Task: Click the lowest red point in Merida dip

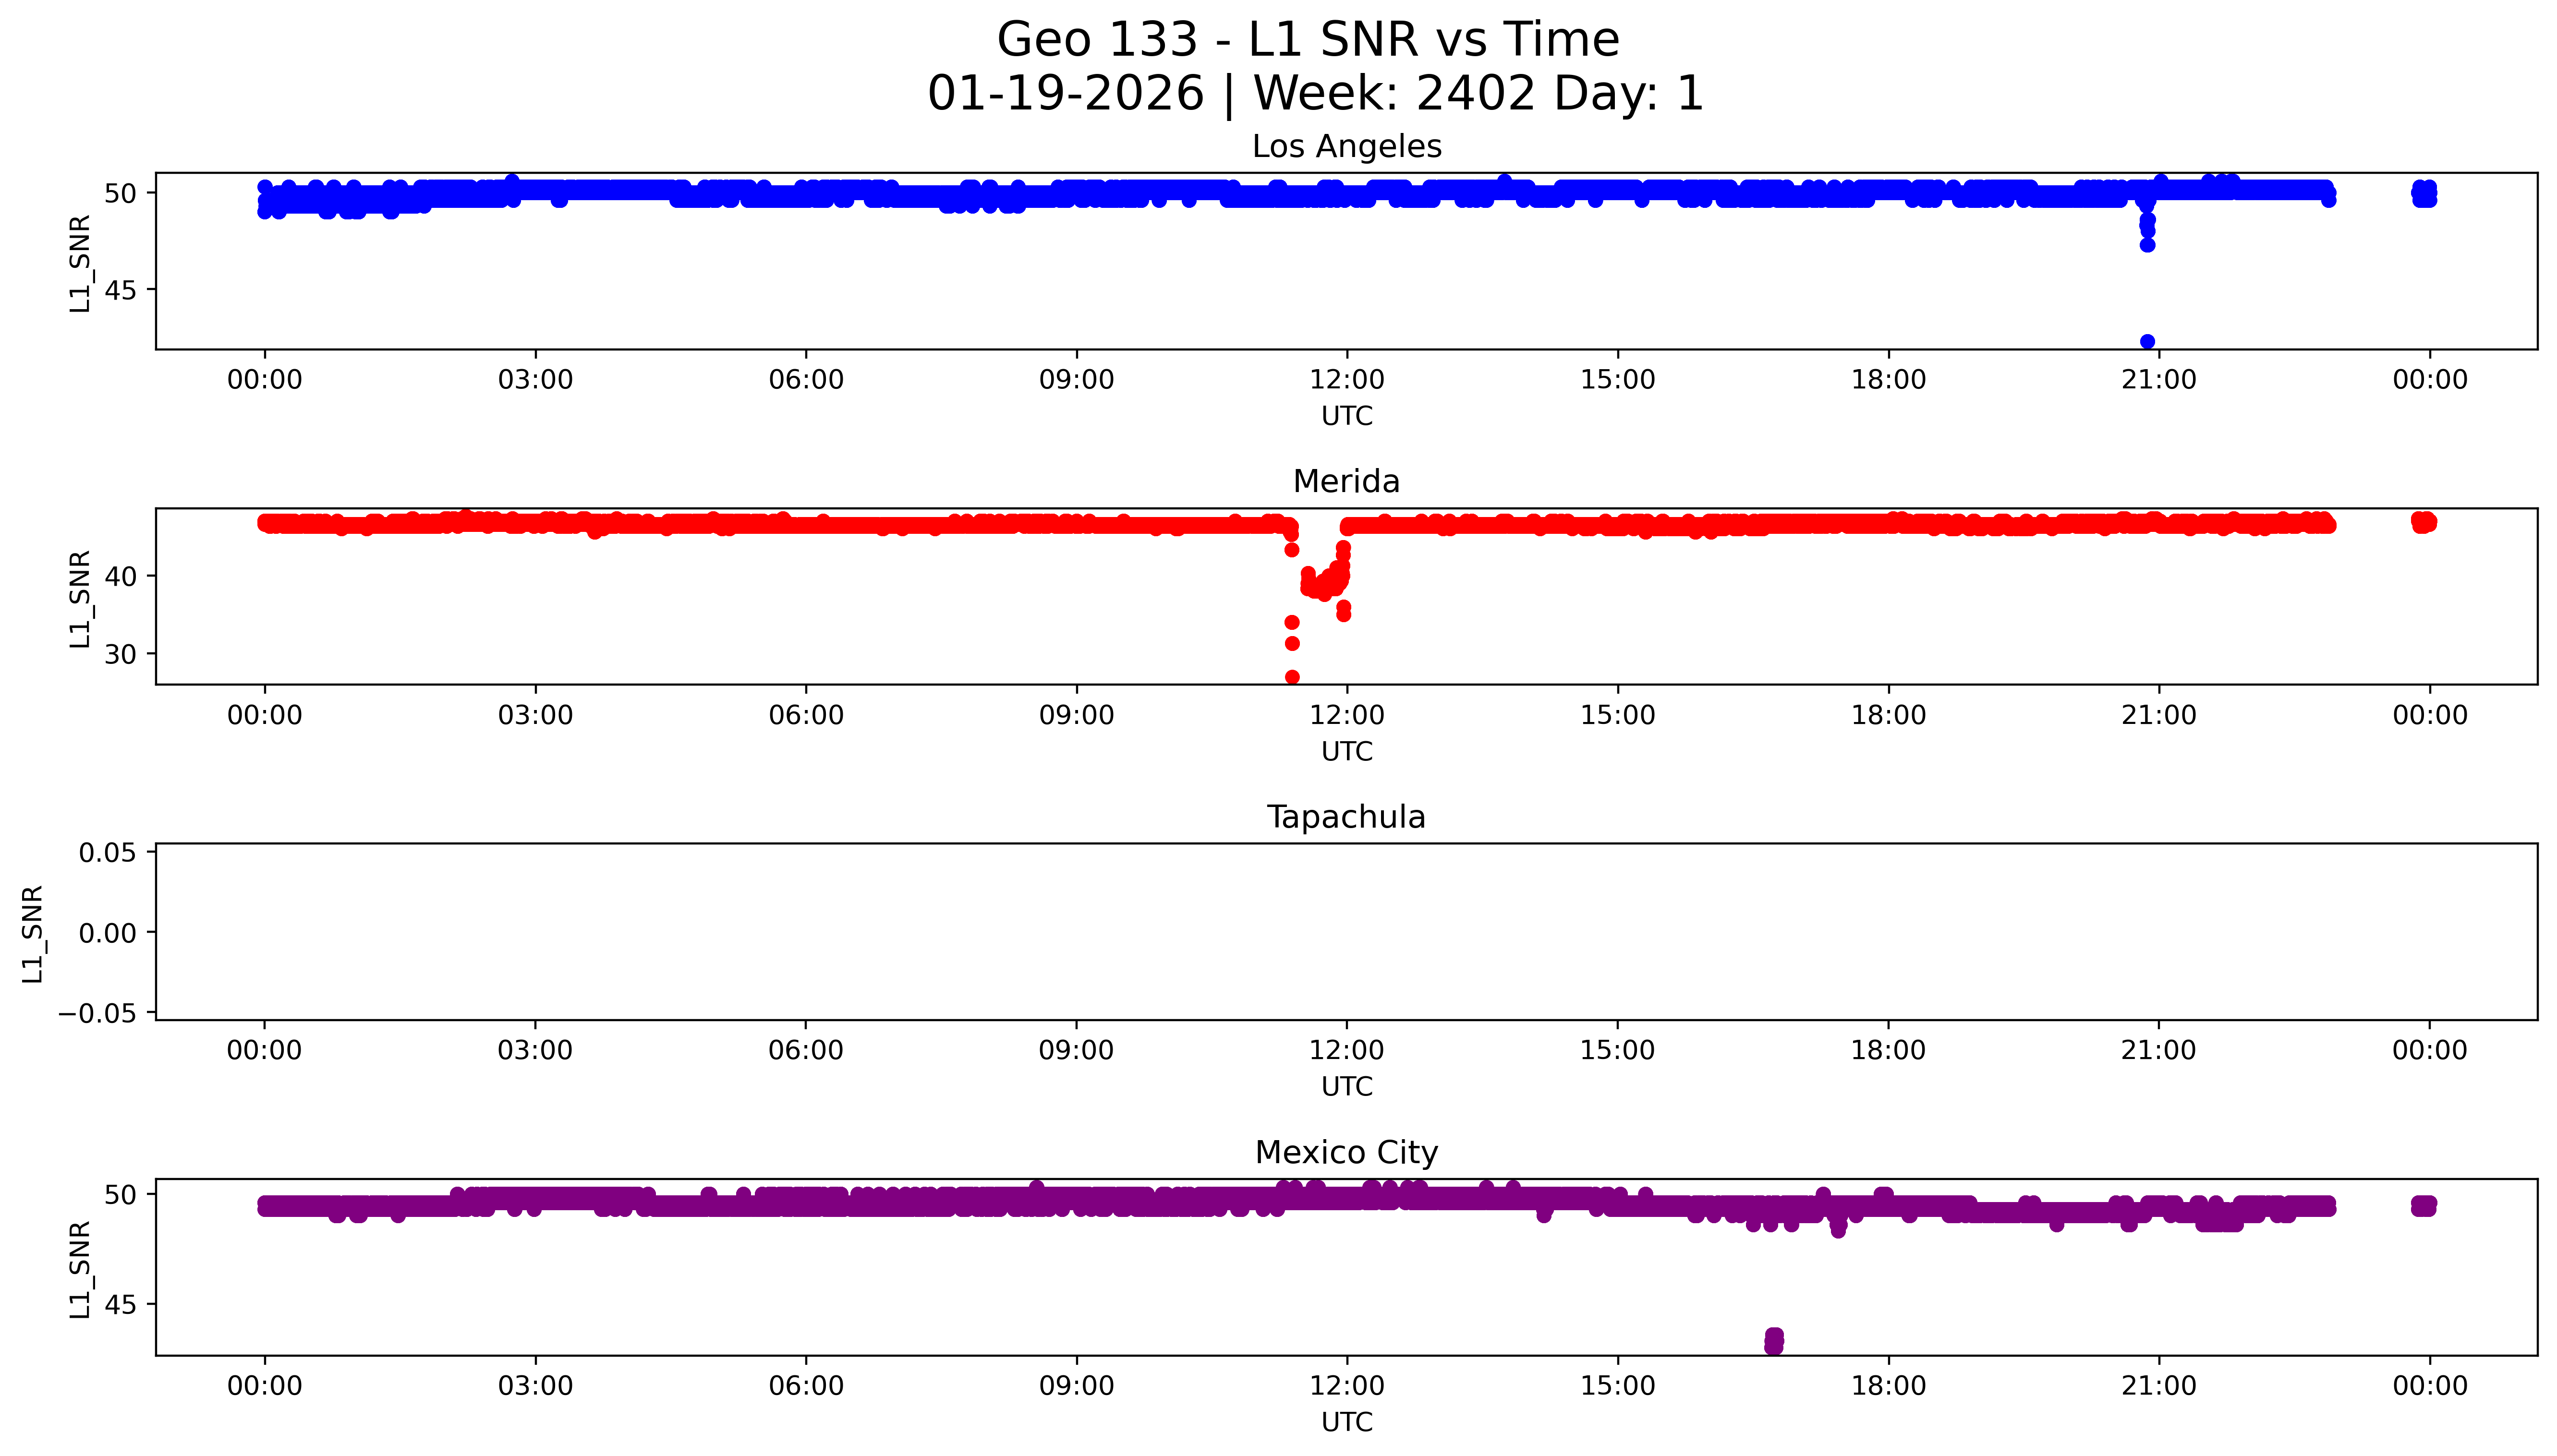Action: pyautogui.click(x=1292, y=677)
